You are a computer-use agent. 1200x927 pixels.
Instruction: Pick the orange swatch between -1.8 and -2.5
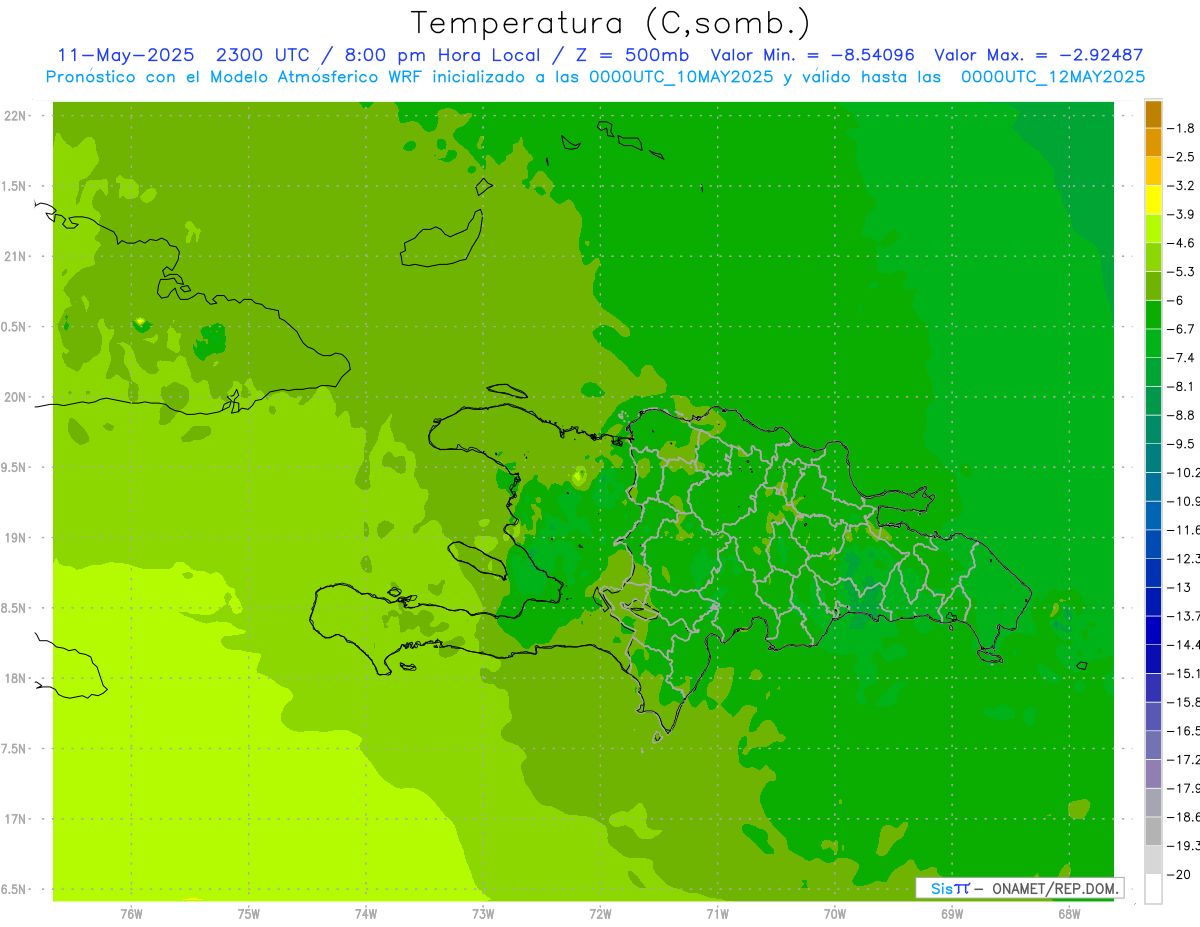click(x=1153, y=142)
